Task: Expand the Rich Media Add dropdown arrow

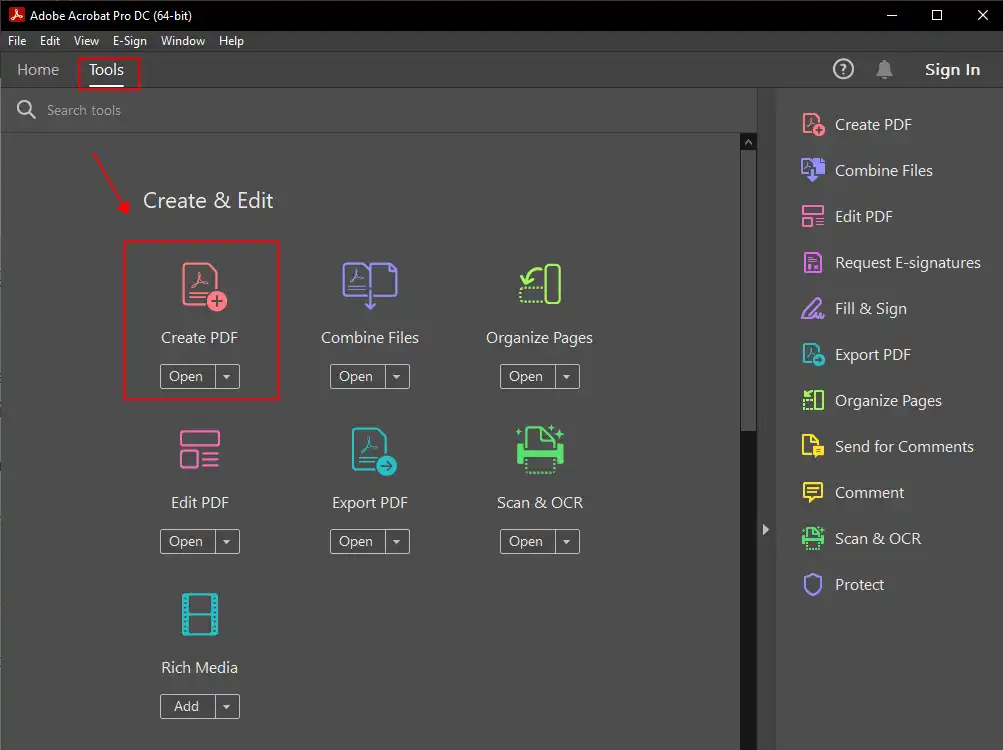Action: point(227,706)
